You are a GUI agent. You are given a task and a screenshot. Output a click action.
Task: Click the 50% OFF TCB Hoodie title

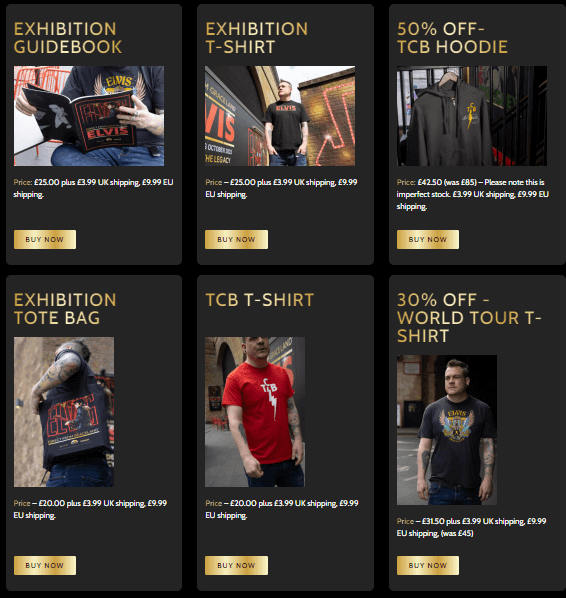pos(452,38)
